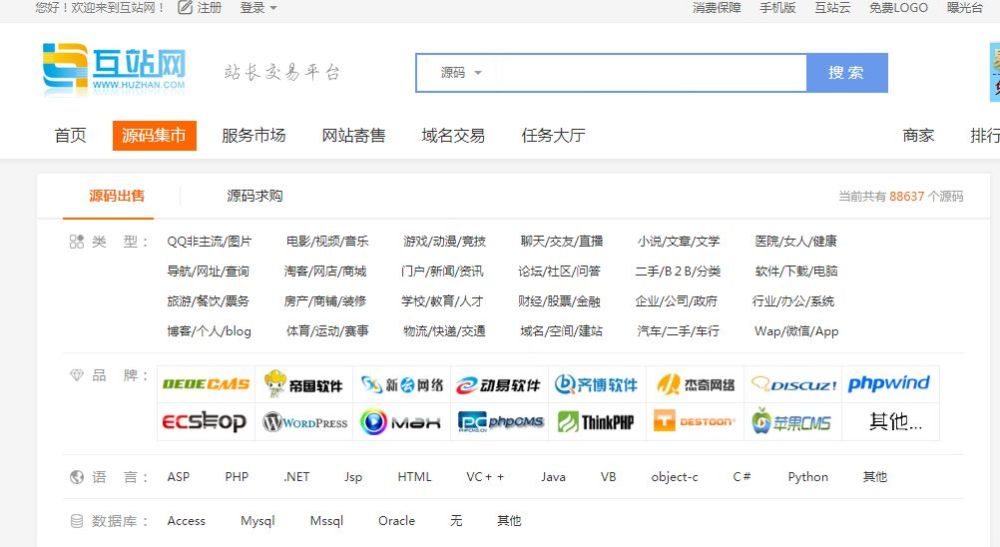1000x547 pixels.
Task: Filter language by Python
Action: pyautogui.click(x=808, y=477)
